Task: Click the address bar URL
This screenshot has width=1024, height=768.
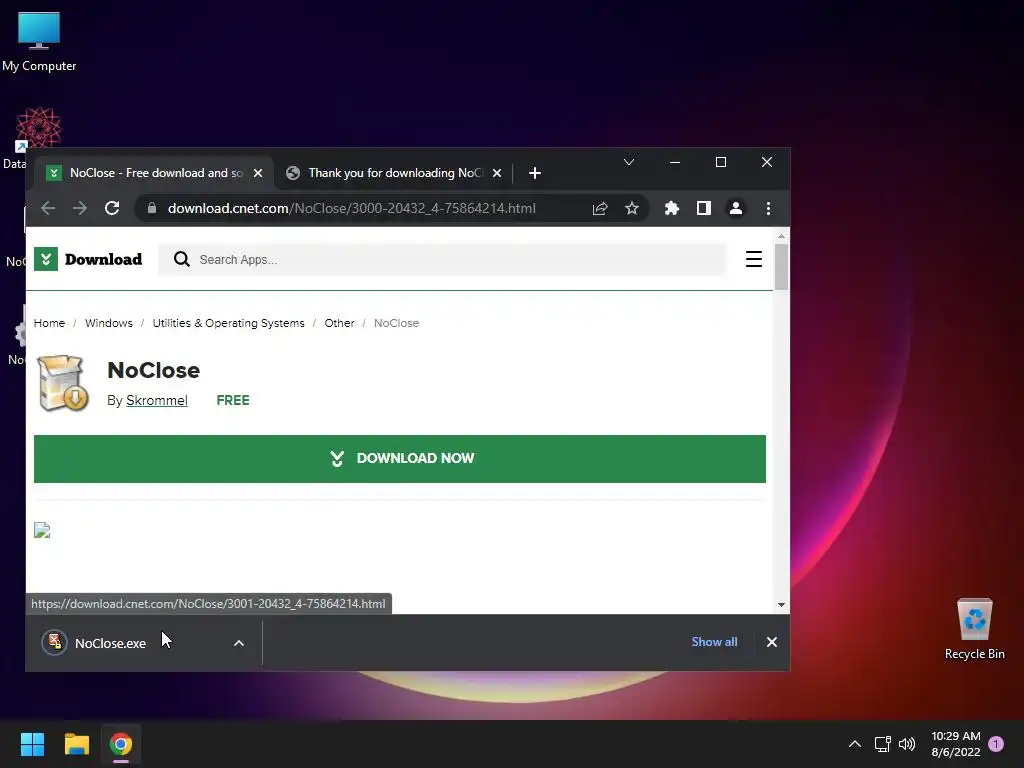Action: (351, 208)
